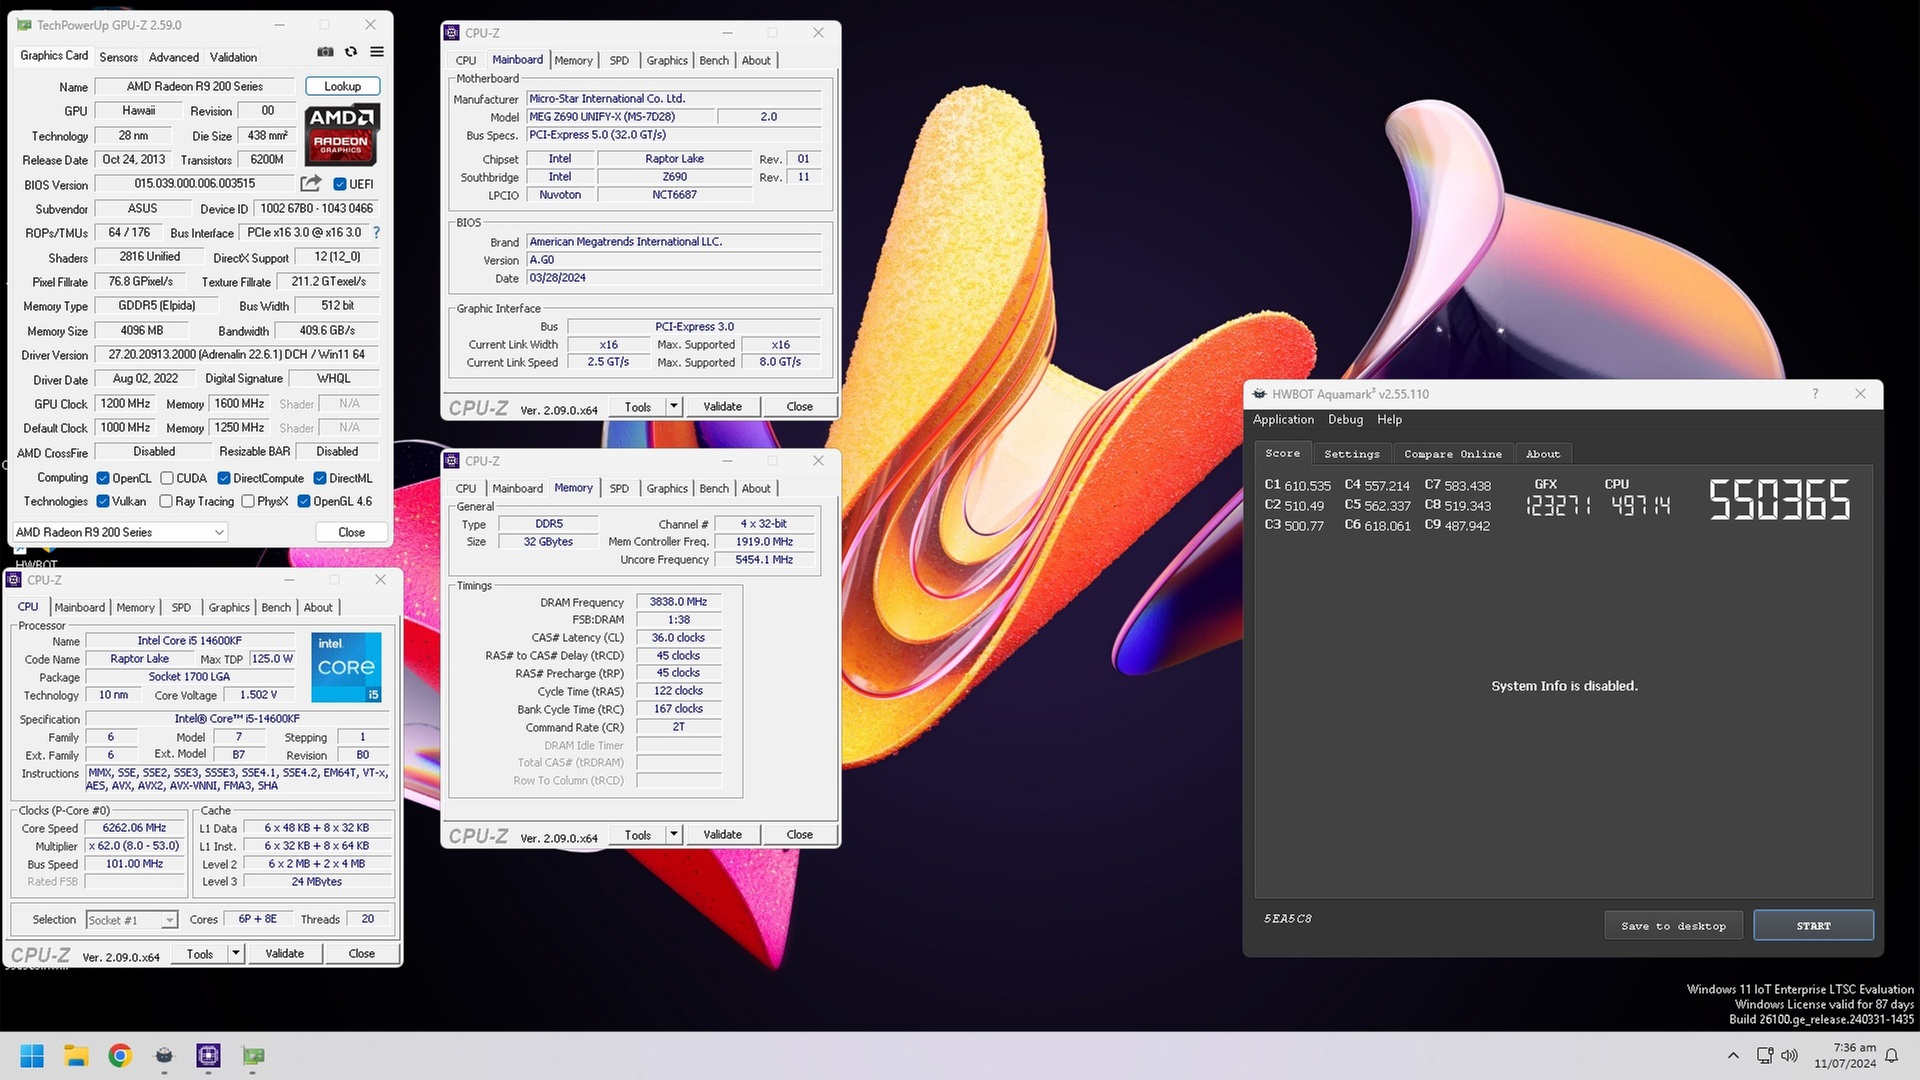Switch to the Advanced tab in GPU-Z

click(174, 57)
